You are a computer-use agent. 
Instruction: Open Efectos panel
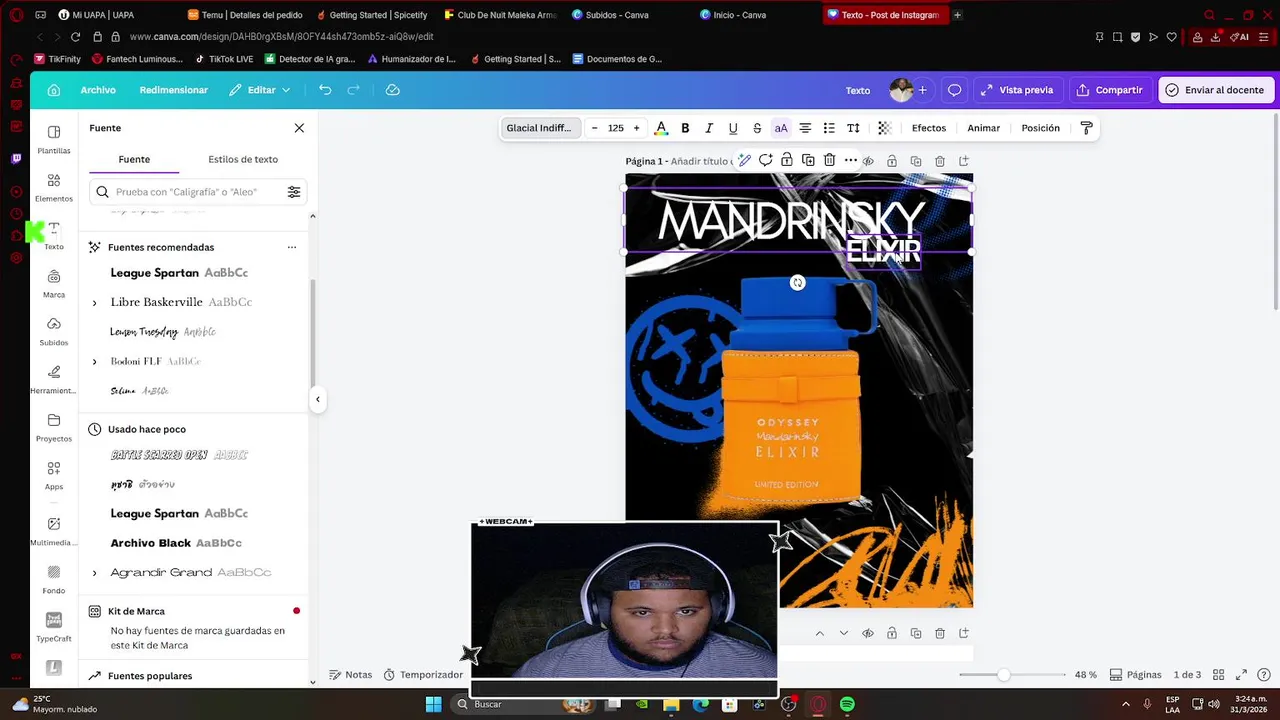(x=929, y=128)
